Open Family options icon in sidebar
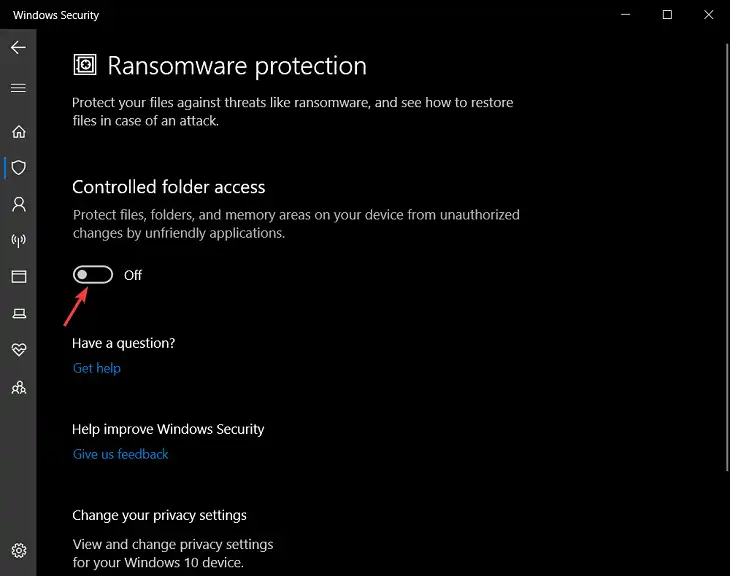 [x=19, y=387]
